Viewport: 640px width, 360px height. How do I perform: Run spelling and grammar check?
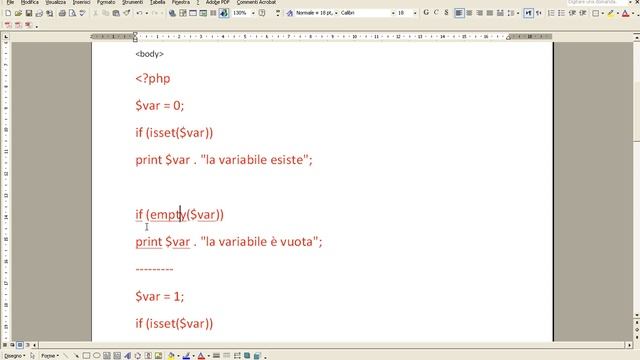(x=82, y=13)
